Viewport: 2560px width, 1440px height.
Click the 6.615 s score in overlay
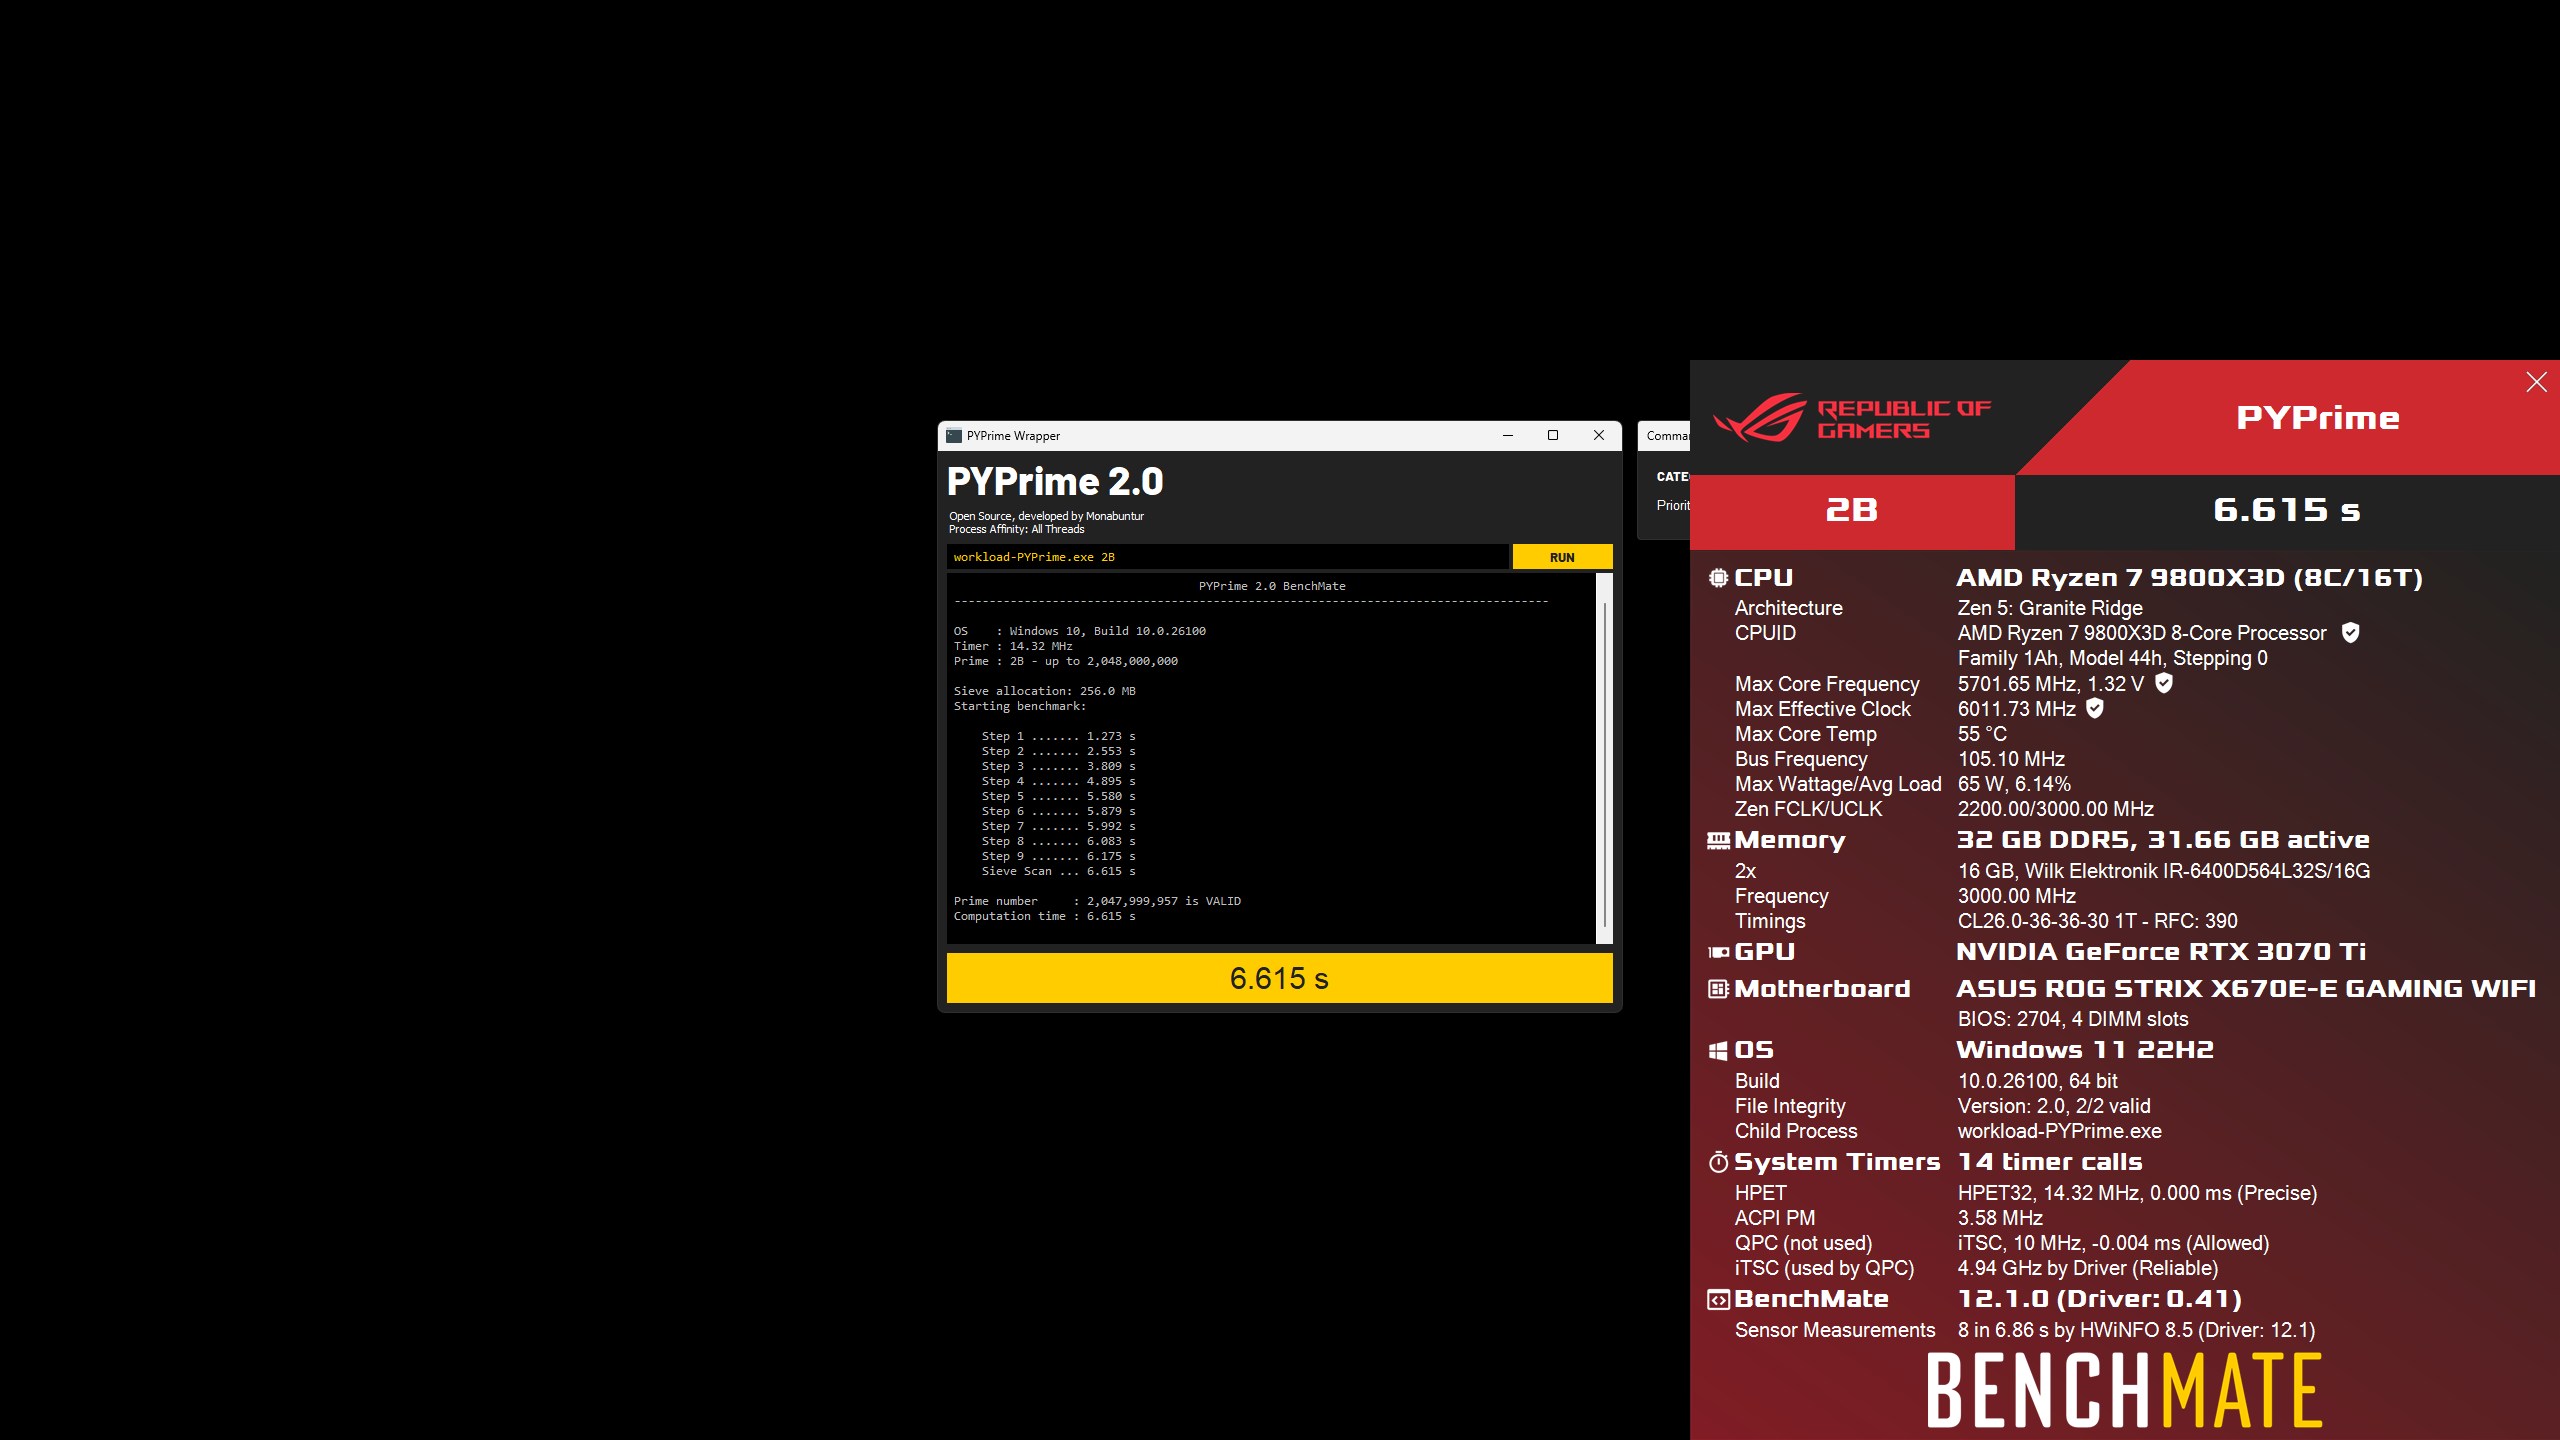[2287, 510]
